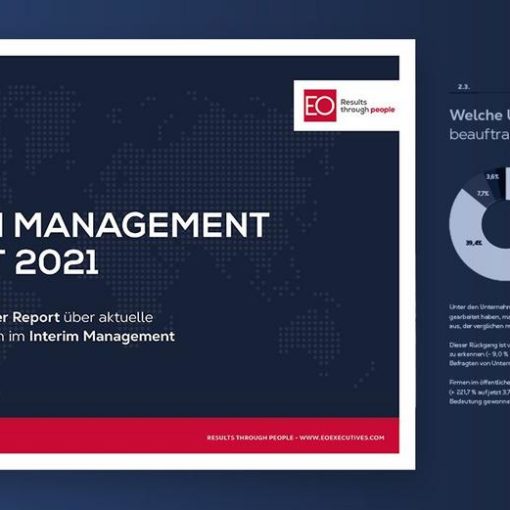Viewport: 510px width, 510px height.
Task: Click the pale chart segment beside 3.6% slice
Action: [508, 183]
